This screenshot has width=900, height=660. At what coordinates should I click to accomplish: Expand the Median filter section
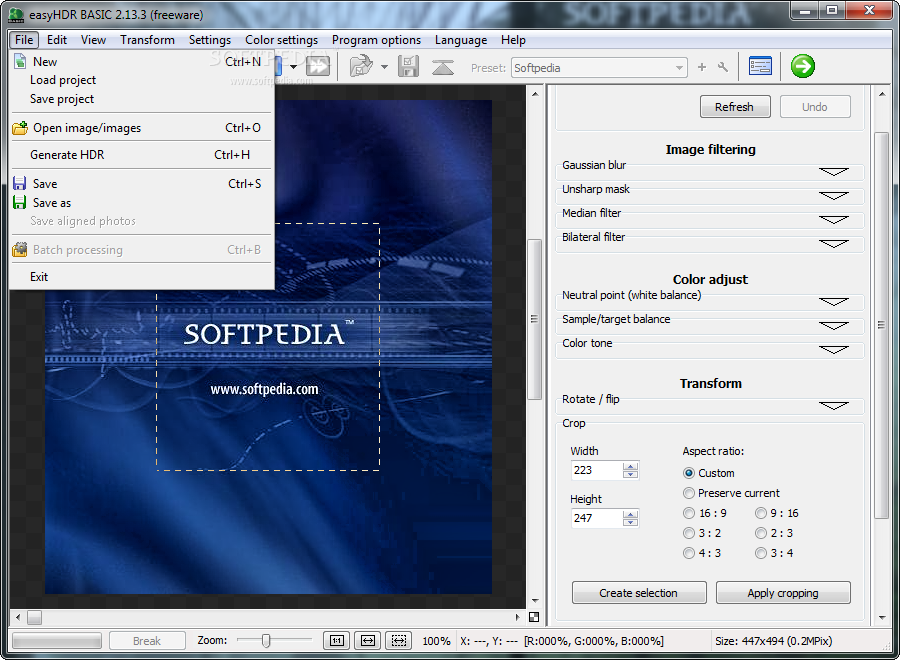[833, 220]
